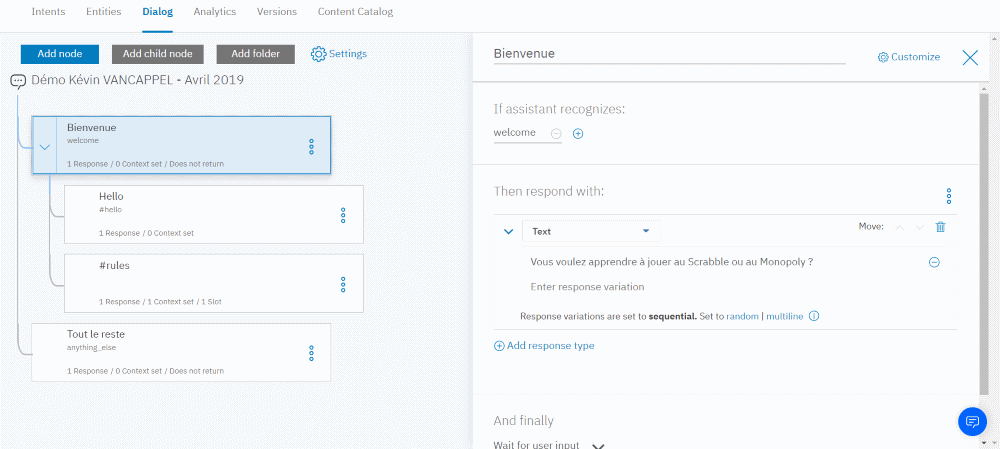Image resolution: width=1000 pixels, height=449 pixels.
Task: Edit the Bienvenue node name field
Action: [x=670, y=54]
